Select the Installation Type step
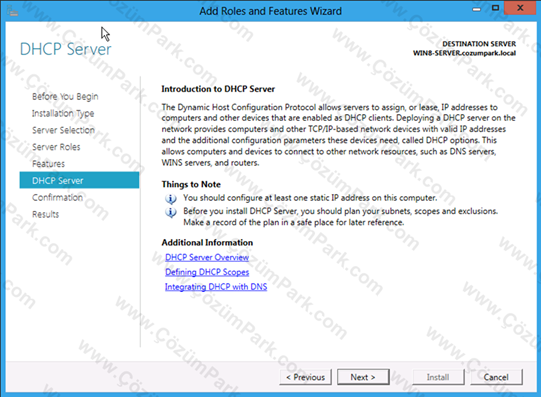Image resolution: width=541 pixels, height=397 pixels. 63,113
